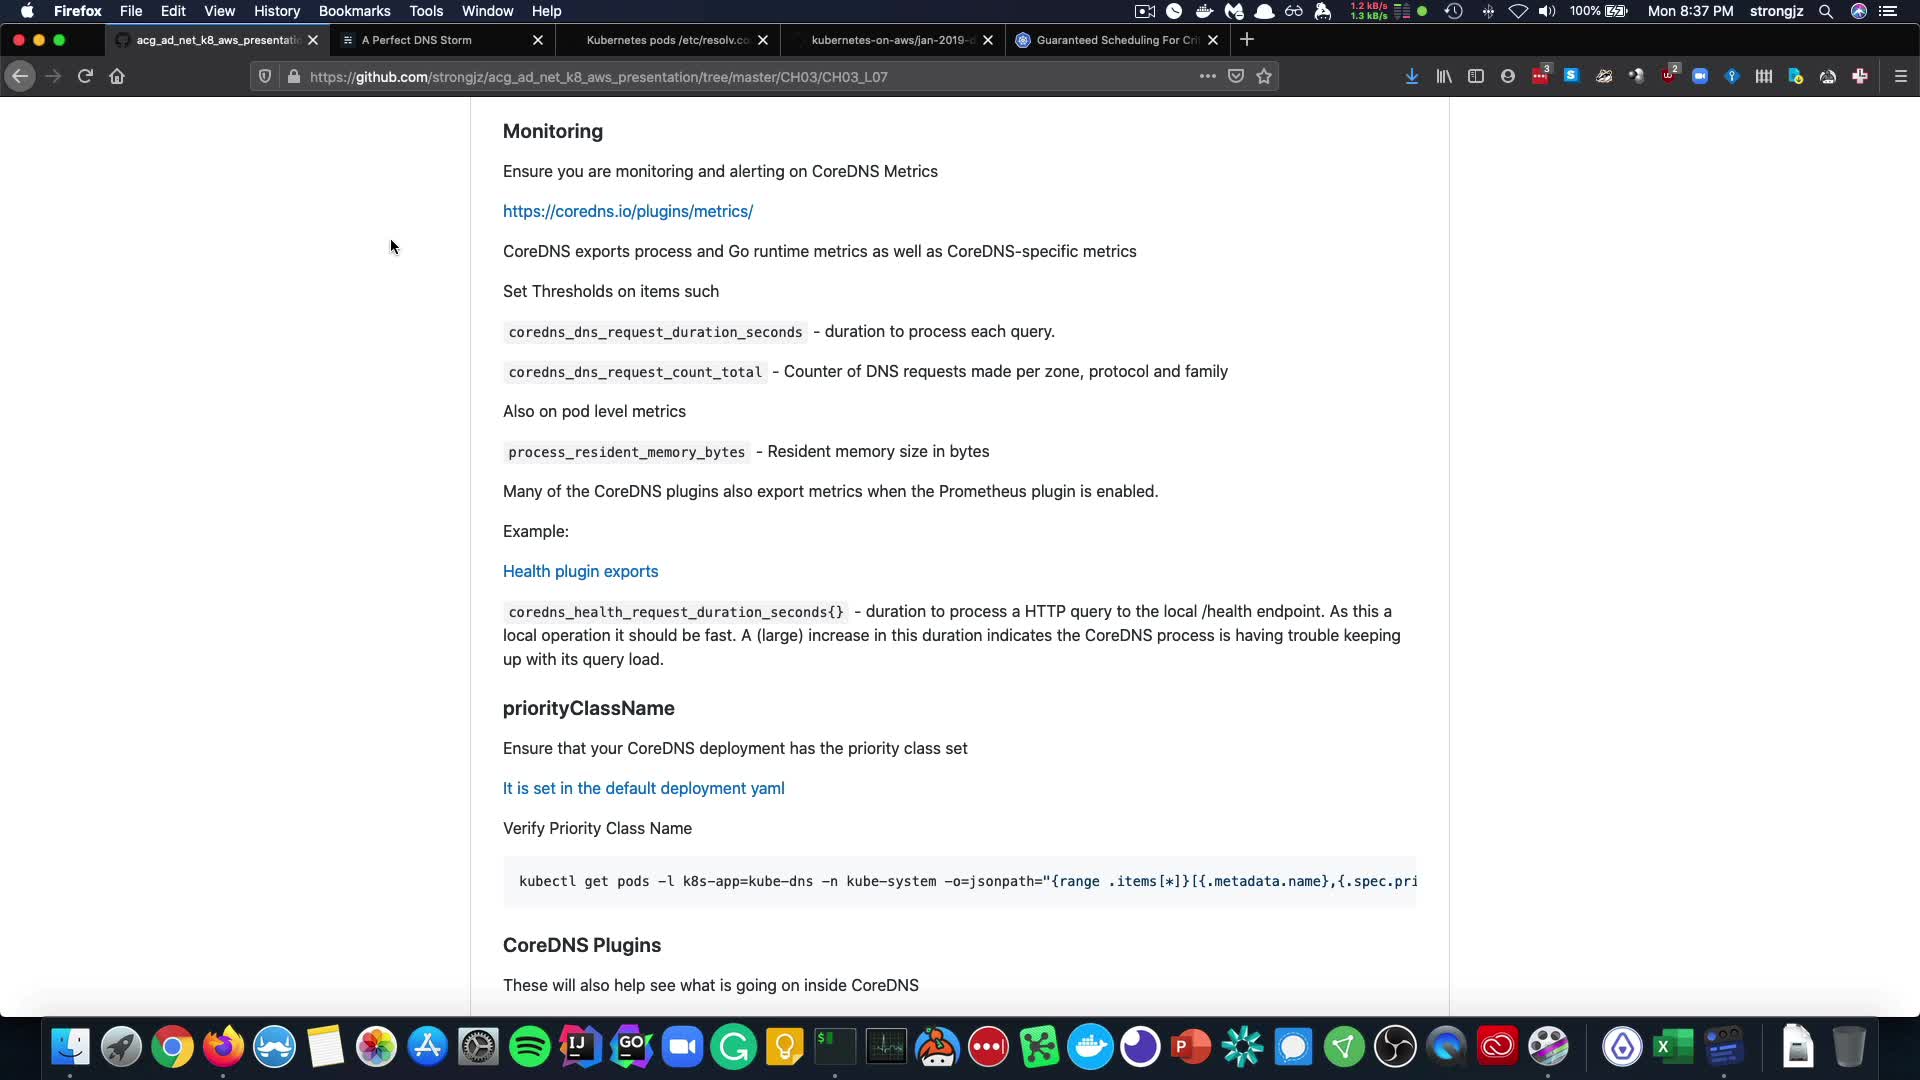
Task: Open the Library bookshelf icon
Action: (1443, 77)
